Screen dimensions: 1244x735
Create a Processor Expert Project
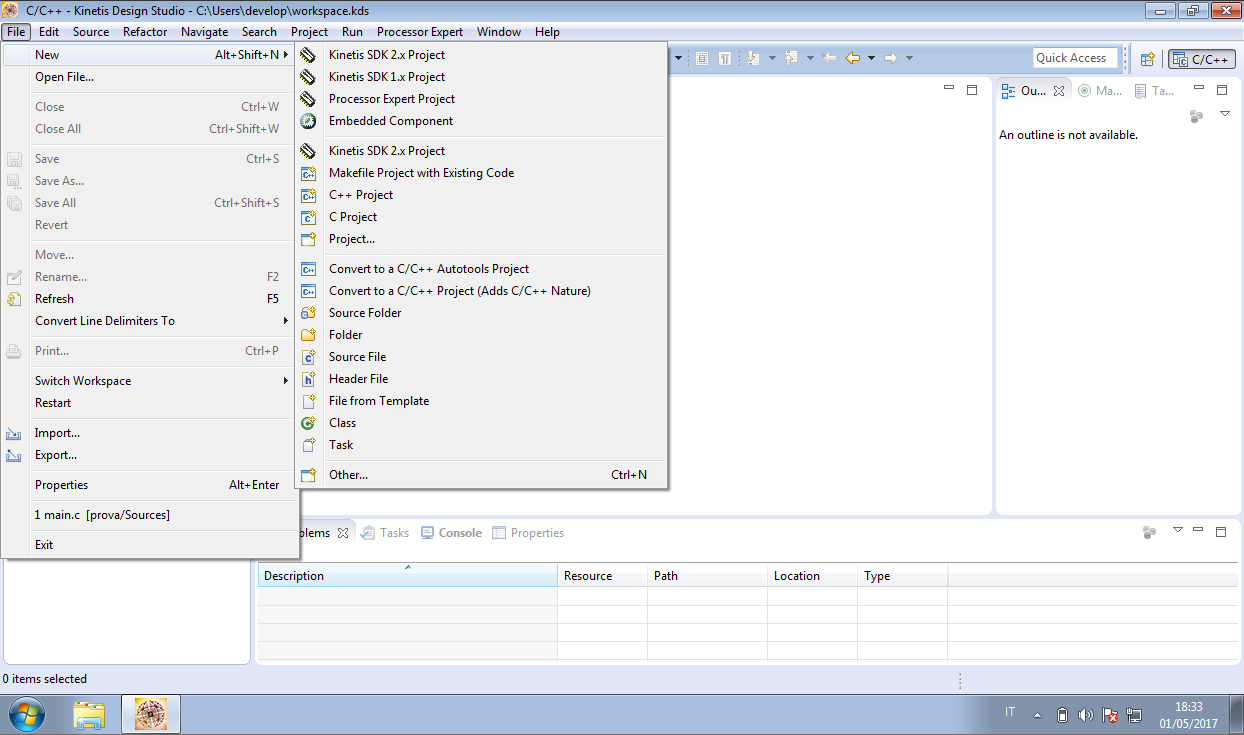click(482, 99)
